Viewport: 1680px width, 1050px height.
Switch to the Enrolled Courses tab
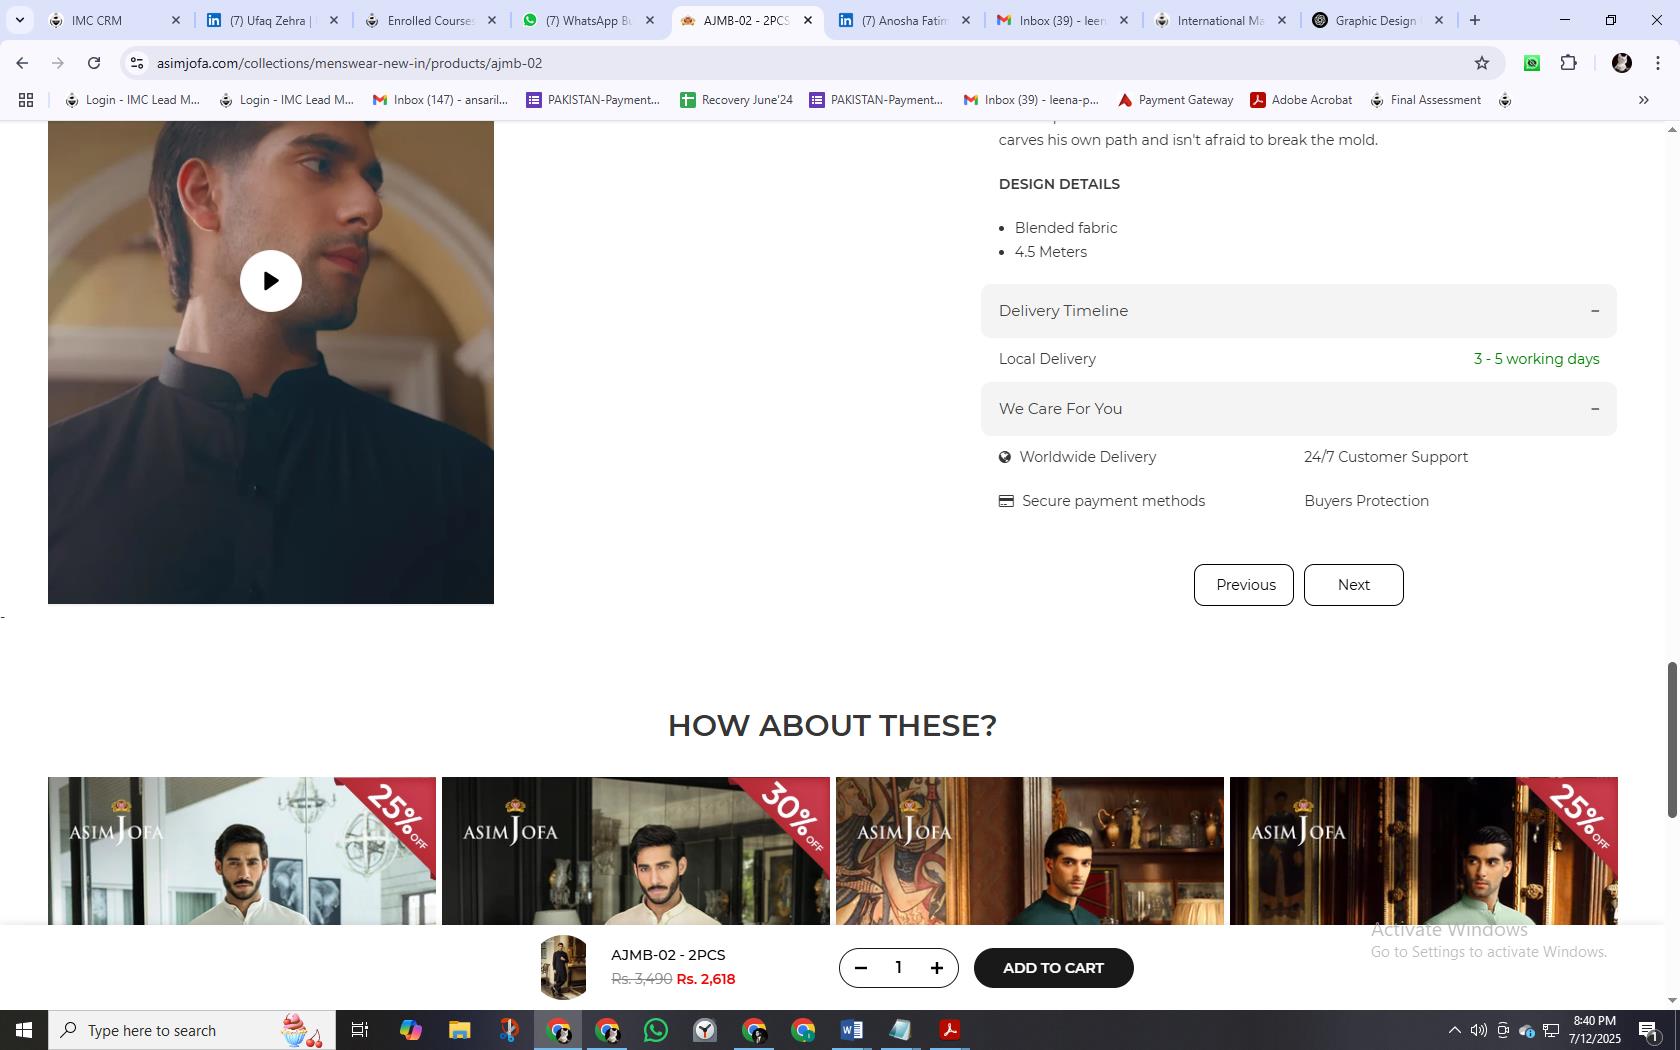pyautogui.click(x=430, y=20)
